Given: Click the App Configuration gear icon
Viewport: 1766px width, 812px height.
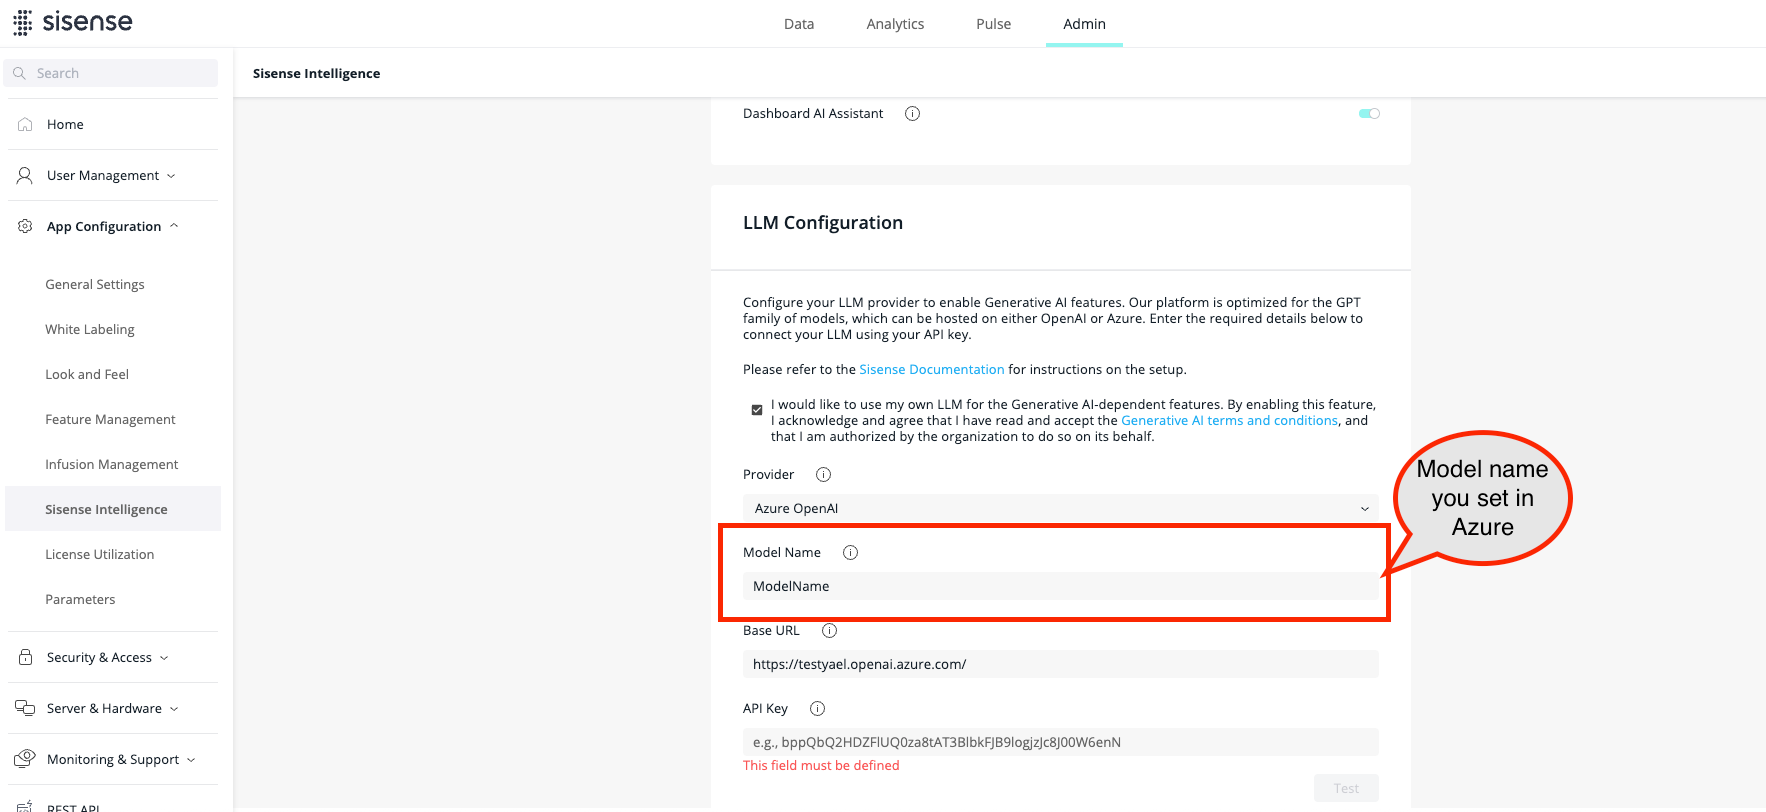Looking at the screenshot, I should (25, 226).
